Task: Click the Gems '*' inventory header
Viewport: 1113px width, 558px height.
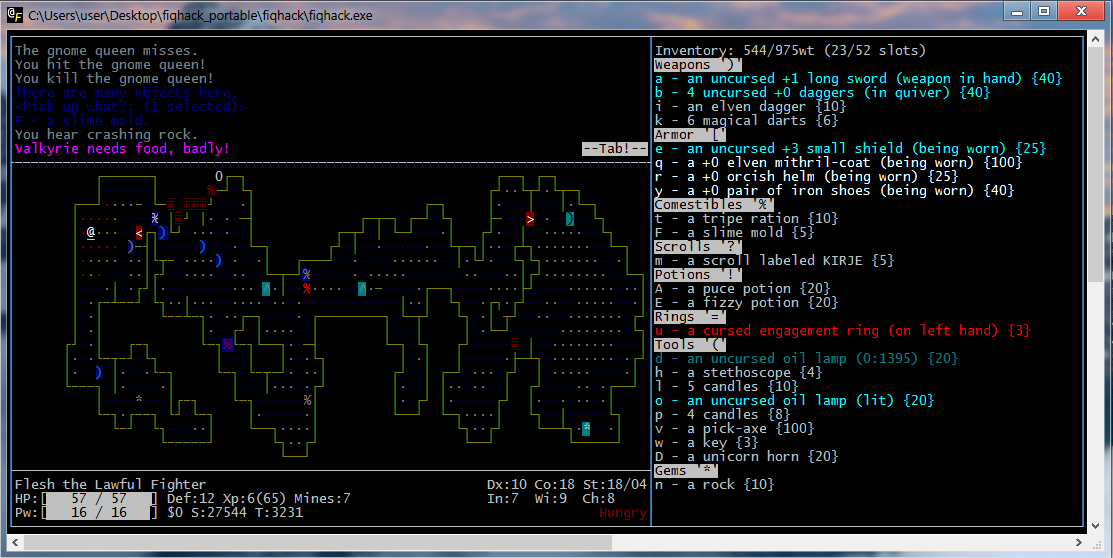Action: [x=686, y=471]
